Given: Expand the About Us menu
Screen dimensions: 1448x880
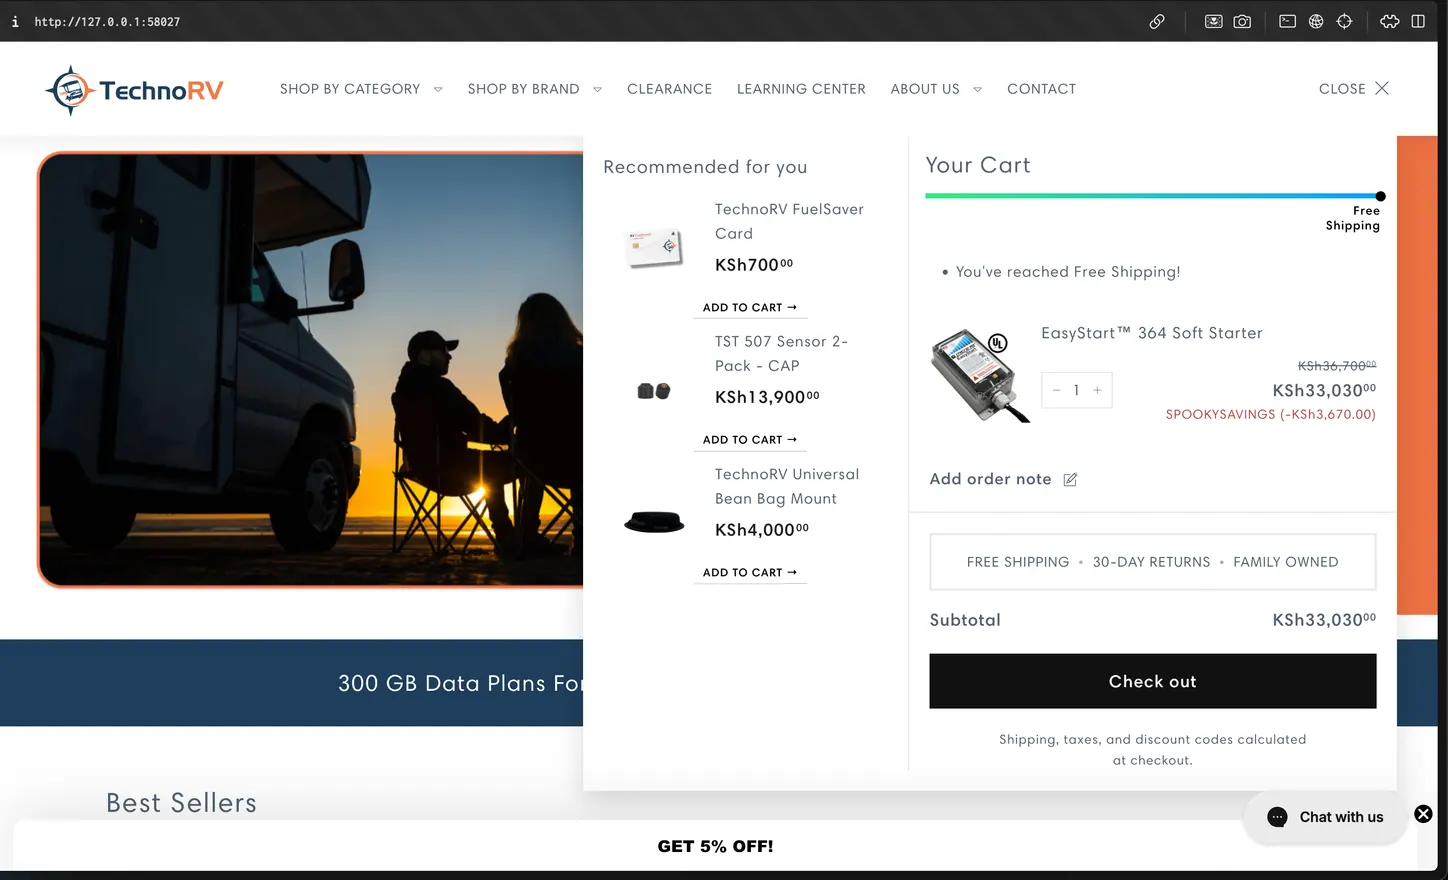Looking at the screenshot, I should tap(936, 89).
